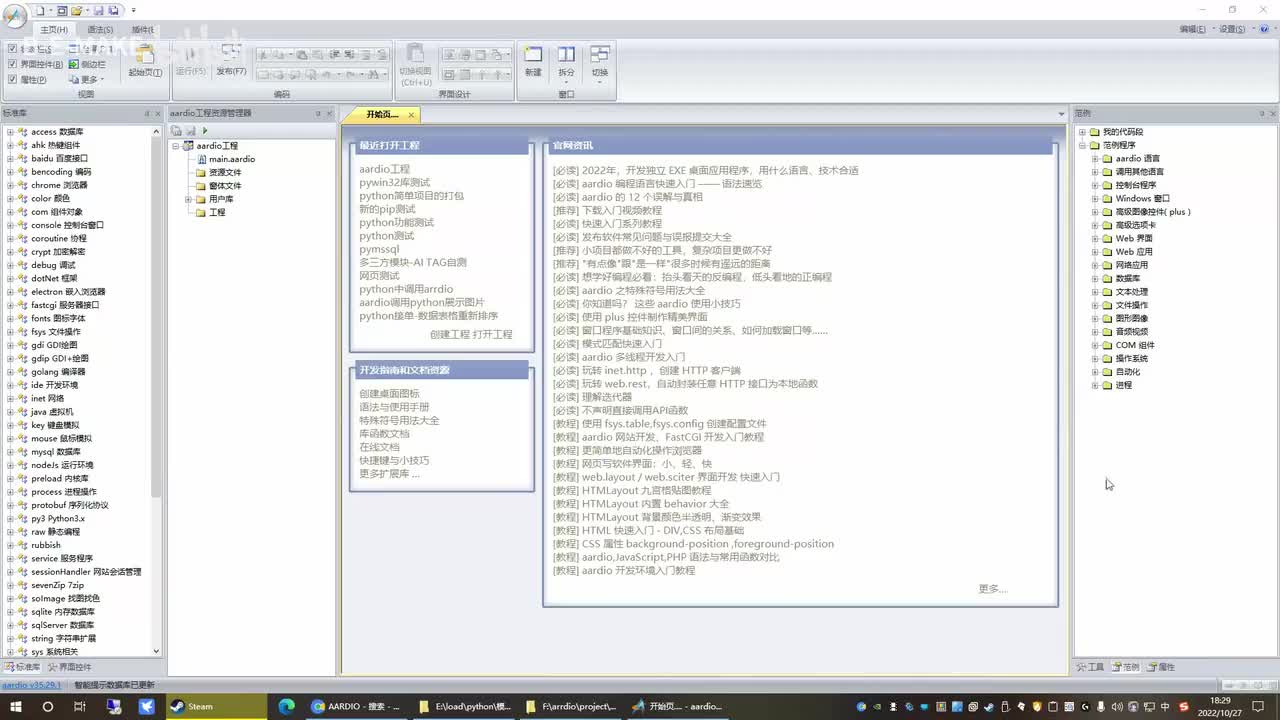Select the 更多扩展库 ... link
The width and height of the screenshot is (1280, 720).
pos(389,474)
